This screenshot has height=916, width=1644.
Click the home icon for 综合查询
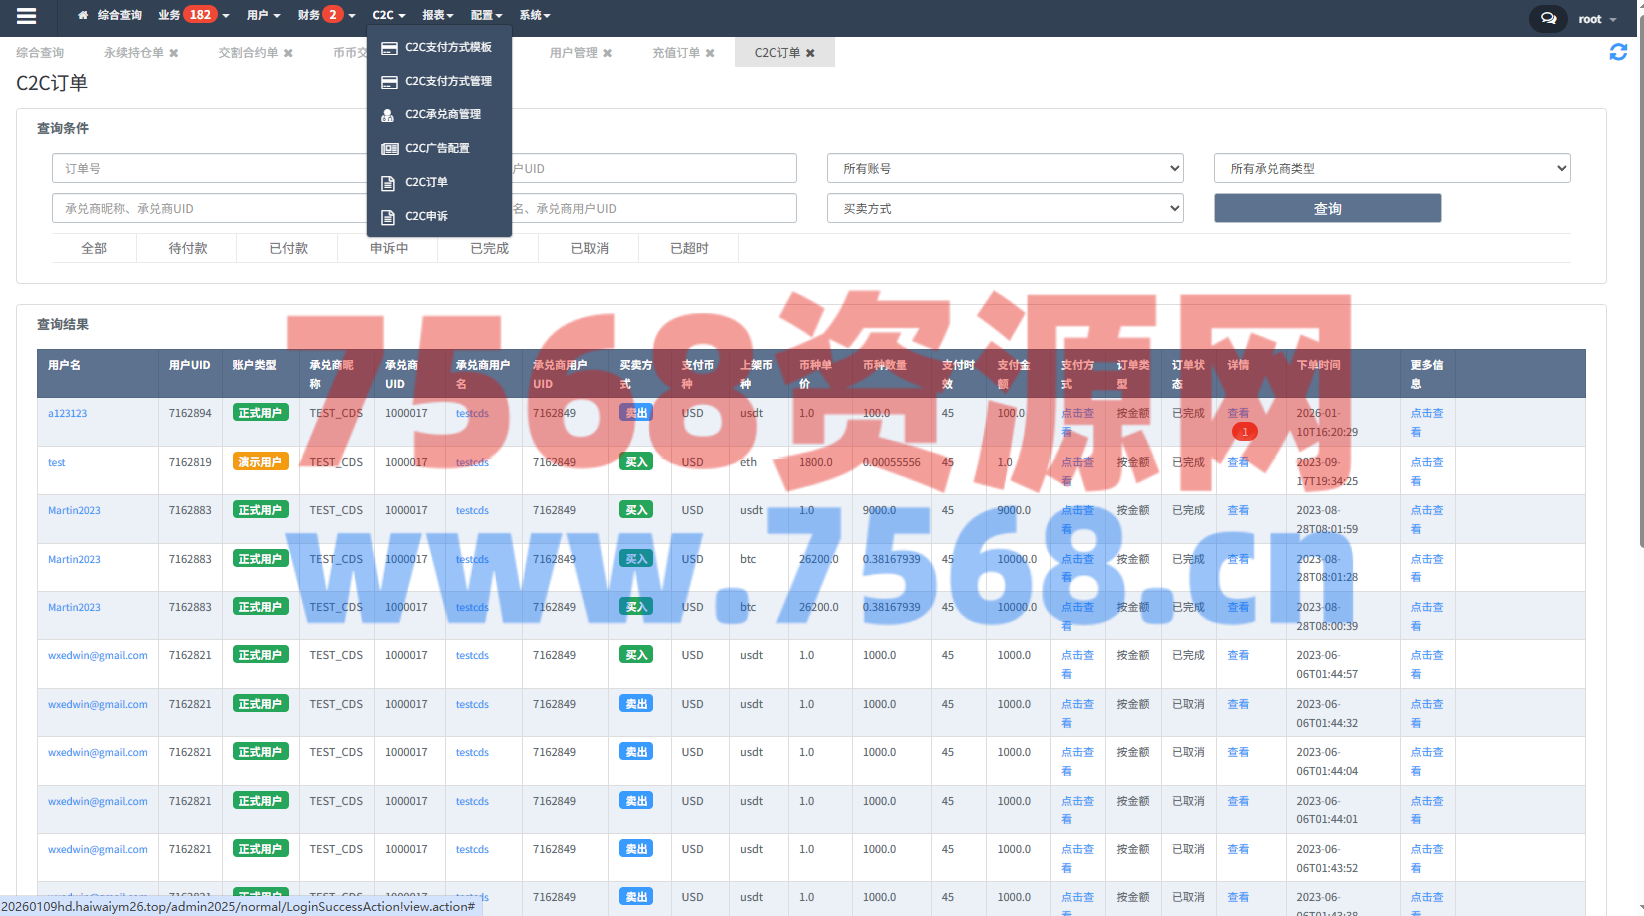click(83, 16)
